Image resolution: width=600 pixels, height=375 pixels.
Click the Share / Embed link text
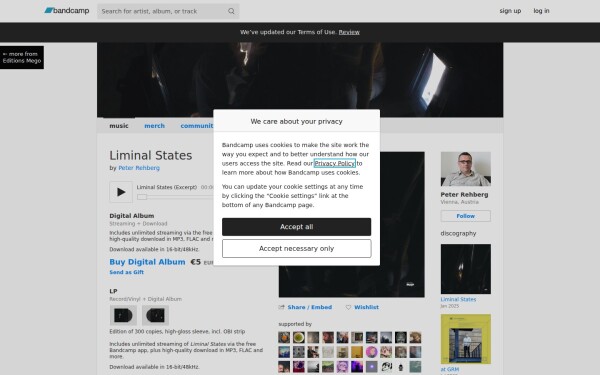(x=310, y=307)
